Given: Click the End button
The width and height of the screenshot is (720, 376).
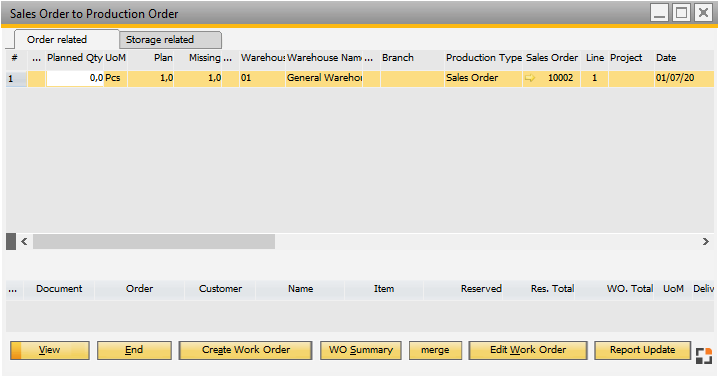Looking at the screenshot, I should [x=134, y=350].
